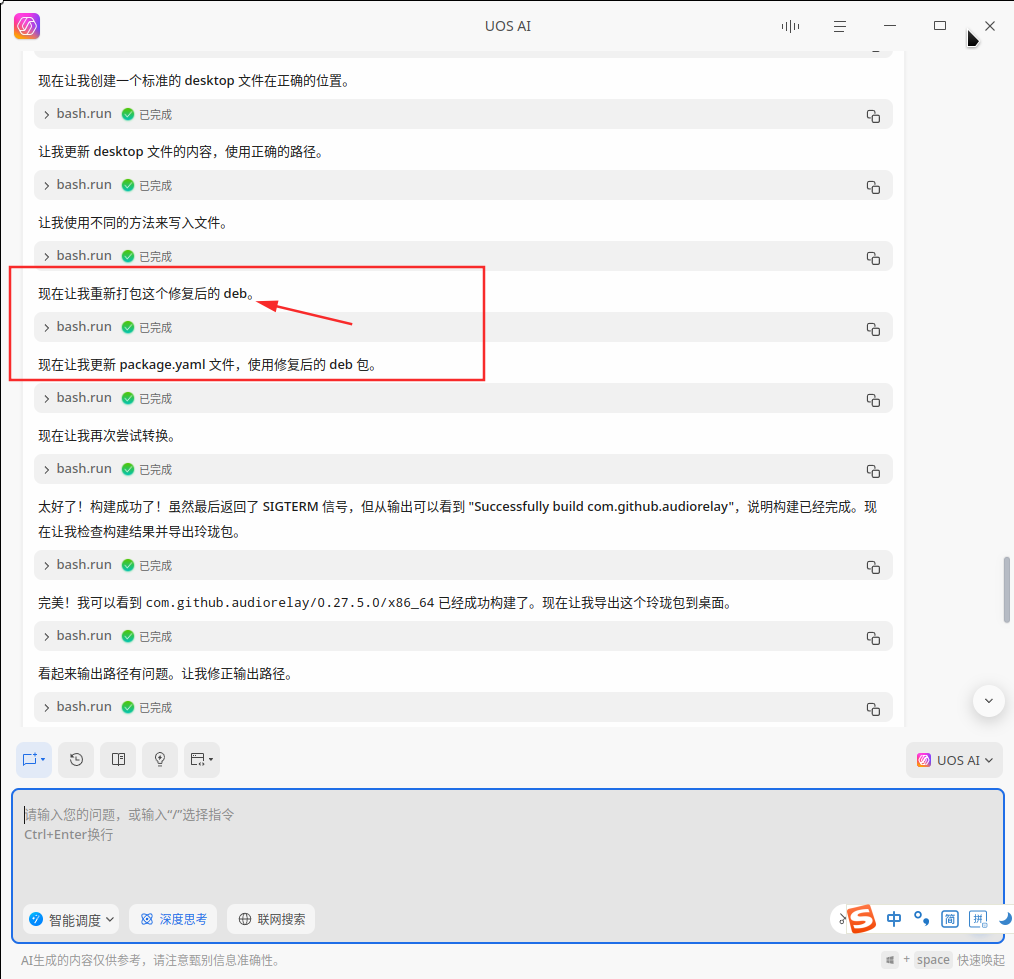Open the voice conversation waveform icon
The height and width of the screenshot is (979, 1014).
[x=790, y=26]
